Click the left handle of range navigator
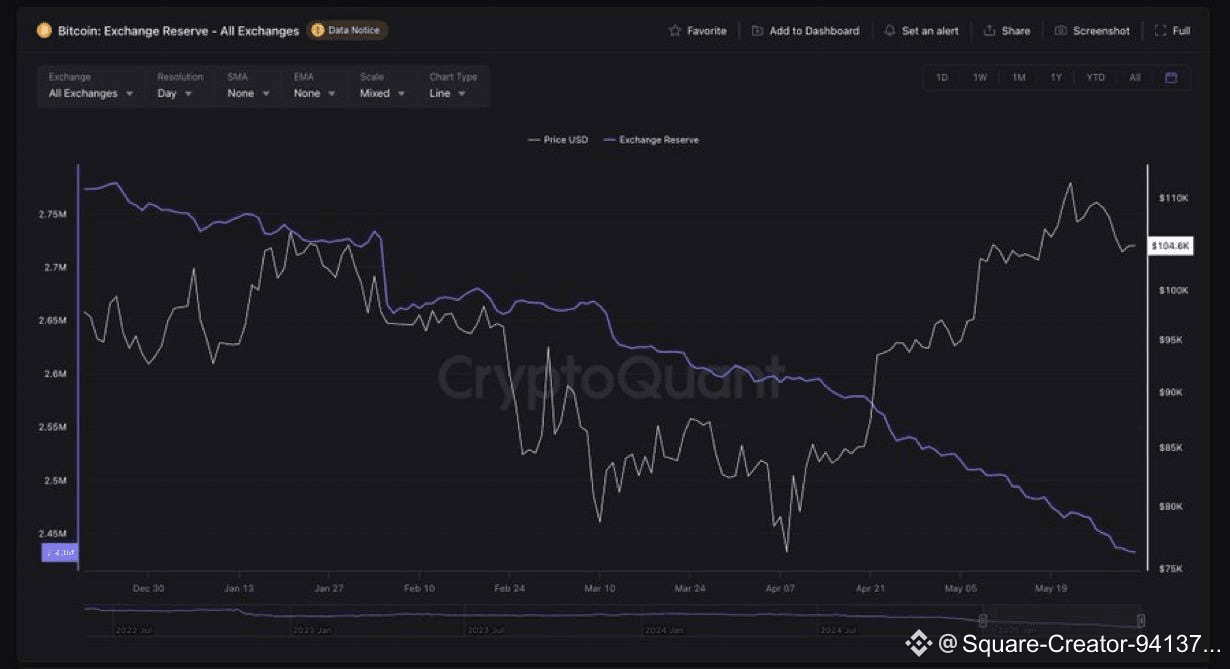This screenshot has width=1230, height=669. (x=983, y=620)
